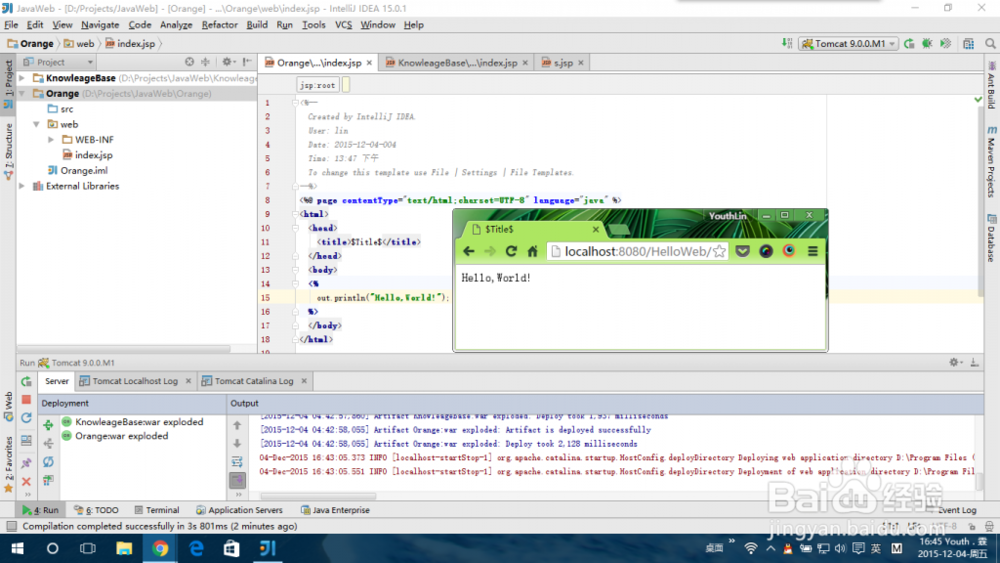This screenshot has width=1000, height=563.
Task: Stop the Tomcat server with red square
Action: (x=26, y=400)
